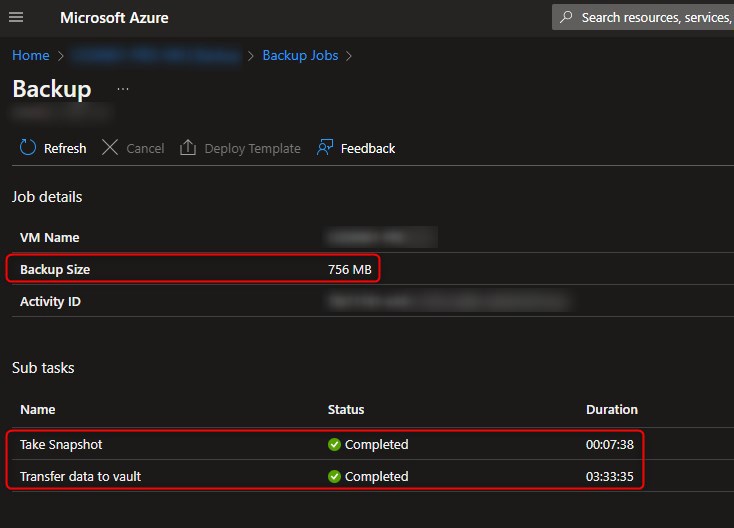Viewport: 734px width, 528px height.
Task: Click the Backup page title
Action: point(51,89)
